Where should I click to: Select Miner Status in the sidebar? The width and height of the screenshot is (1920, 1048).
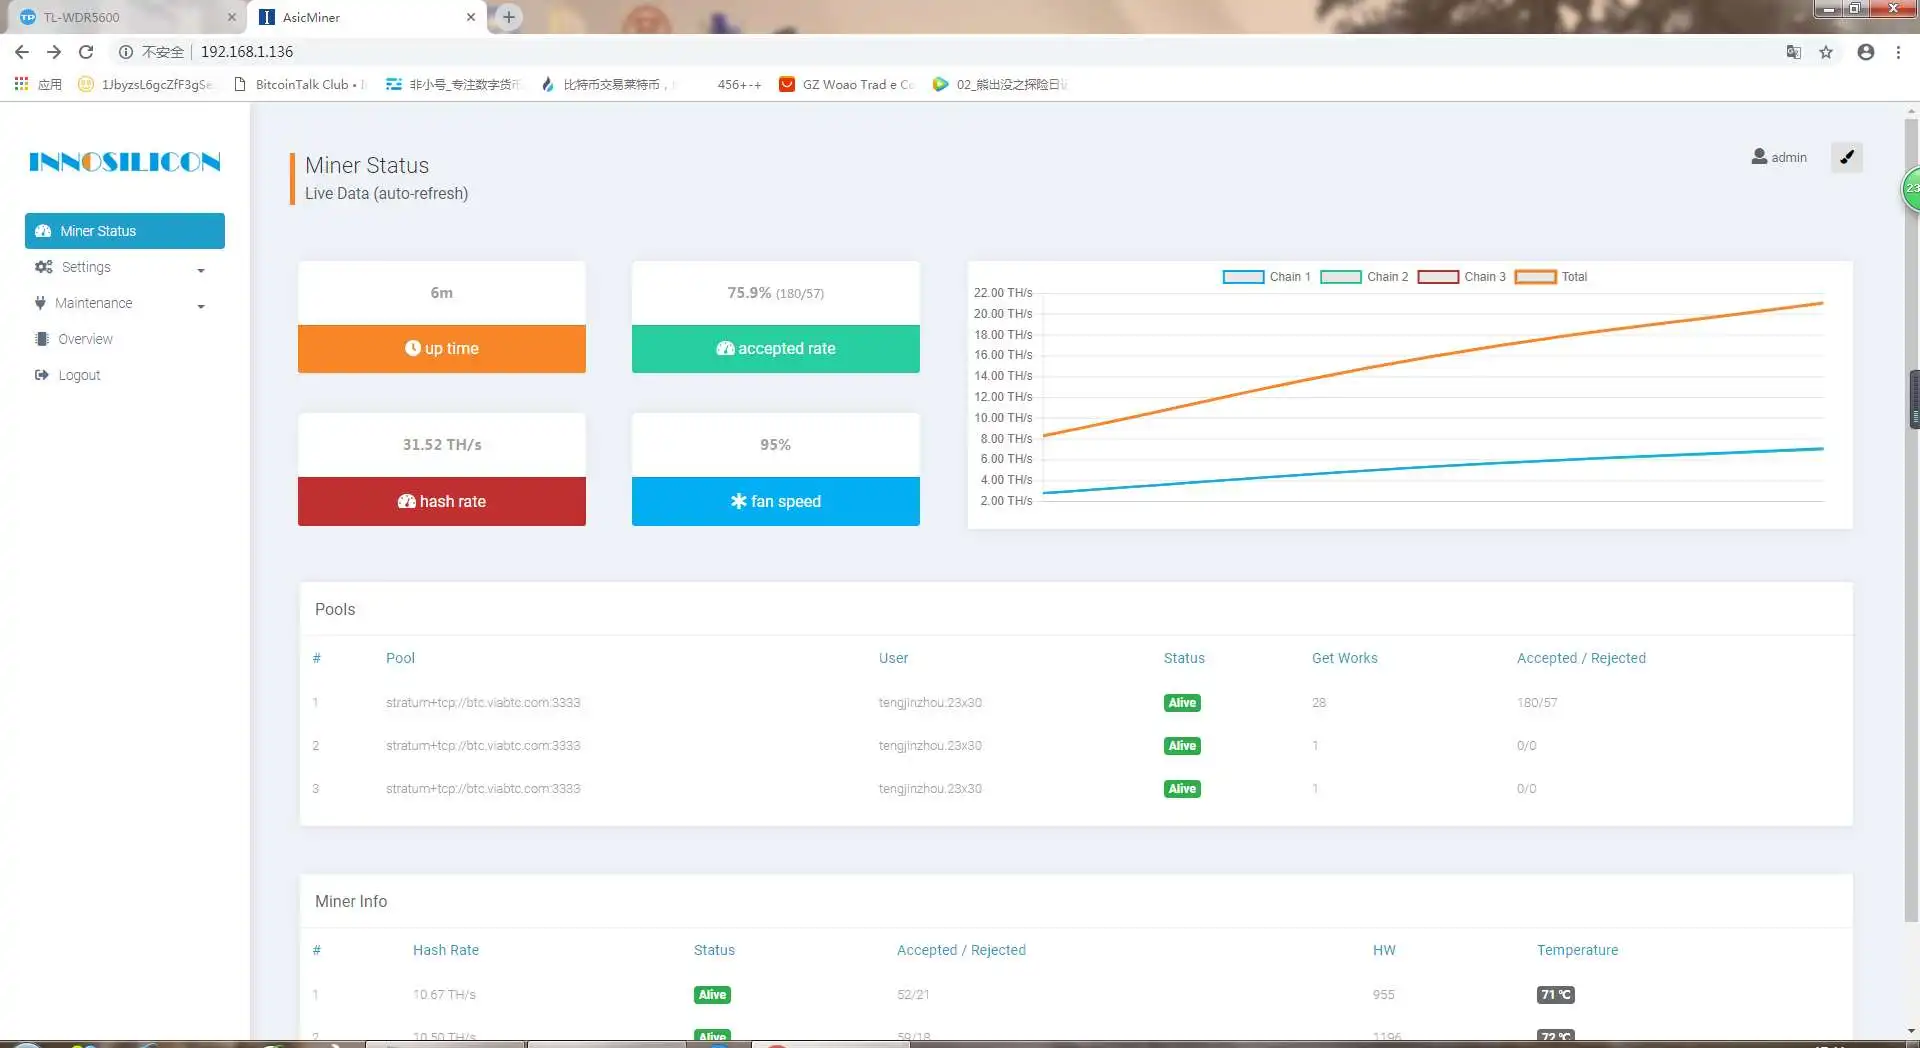tap(124, 231)
